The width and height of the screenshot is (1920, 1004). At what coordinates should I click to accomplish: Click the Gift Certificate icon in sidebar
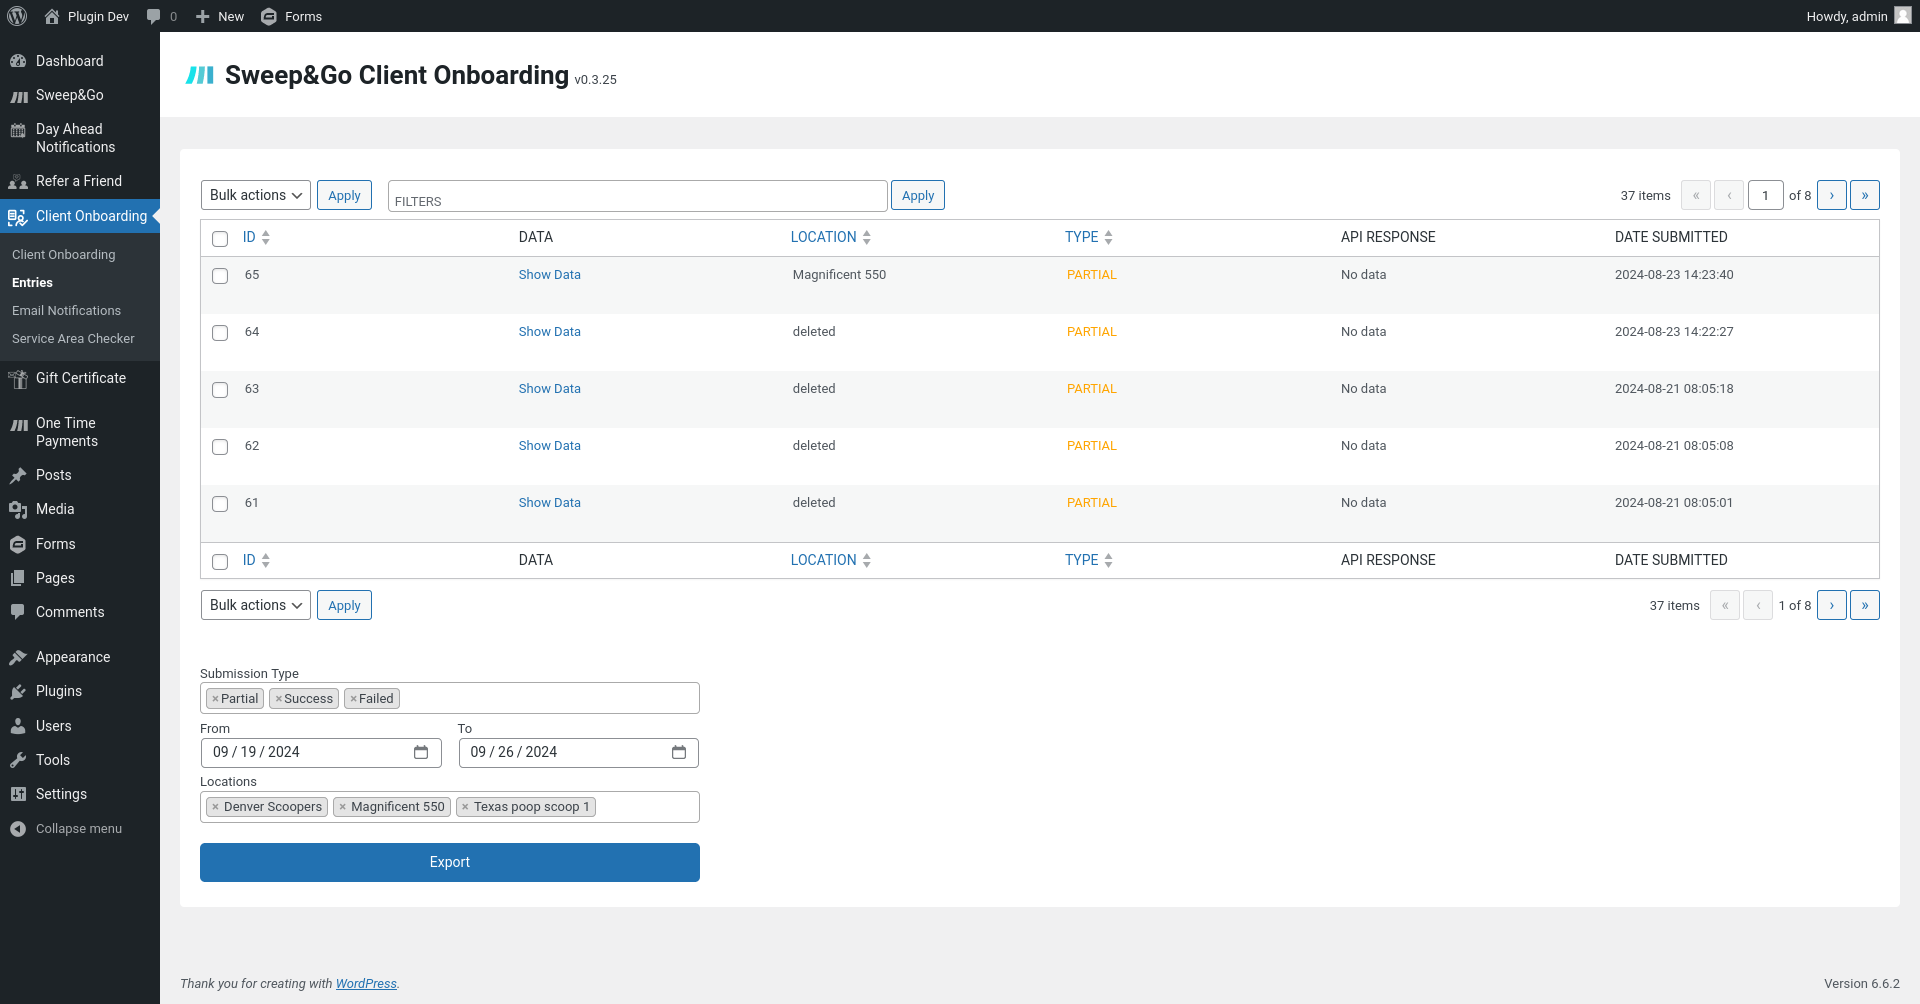(x=18, y=379)
